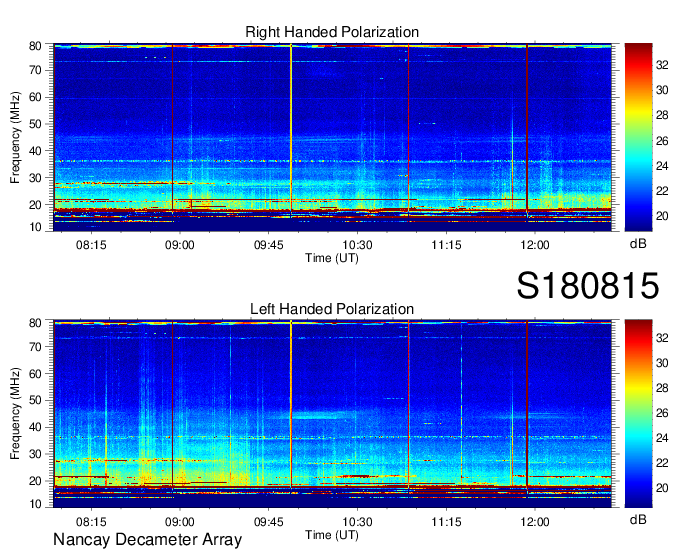The width and height of the screenshot is (680, 552).
Task: Click the top colorbar's 22 dB label
Action: coord(662,191)
